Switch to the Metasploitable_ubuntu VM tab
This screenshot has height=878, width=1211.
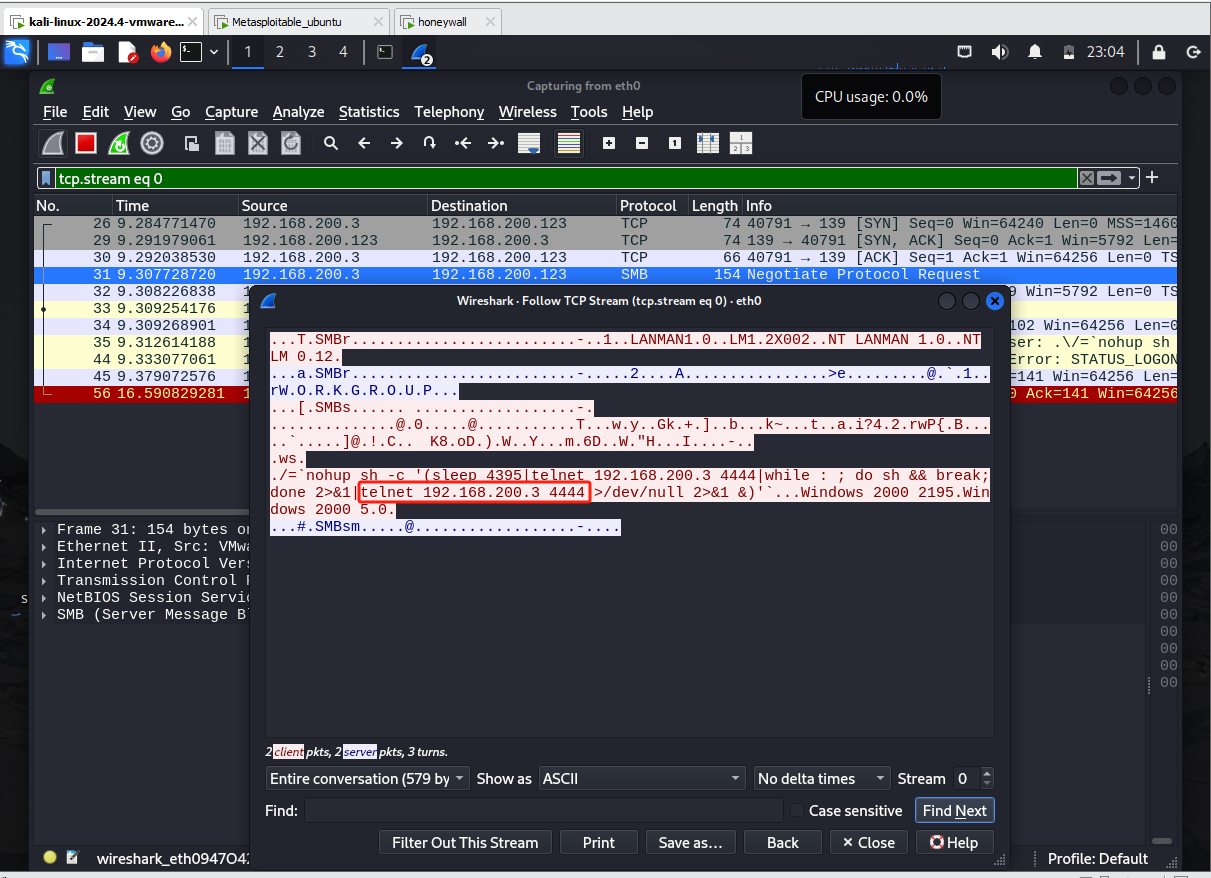coord(299,22)
